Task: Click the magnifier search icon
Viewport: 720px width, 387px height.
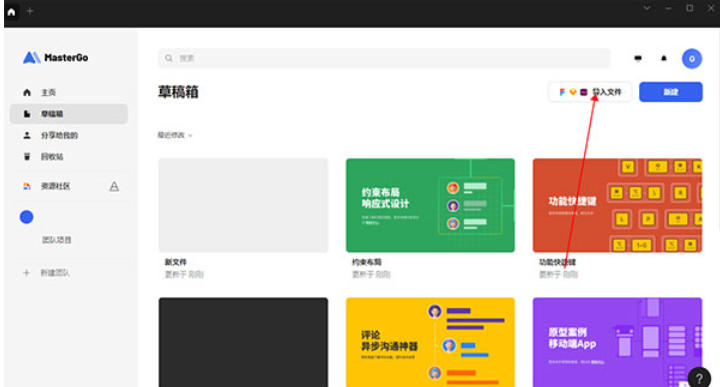Action: click(x=169, y=58)
